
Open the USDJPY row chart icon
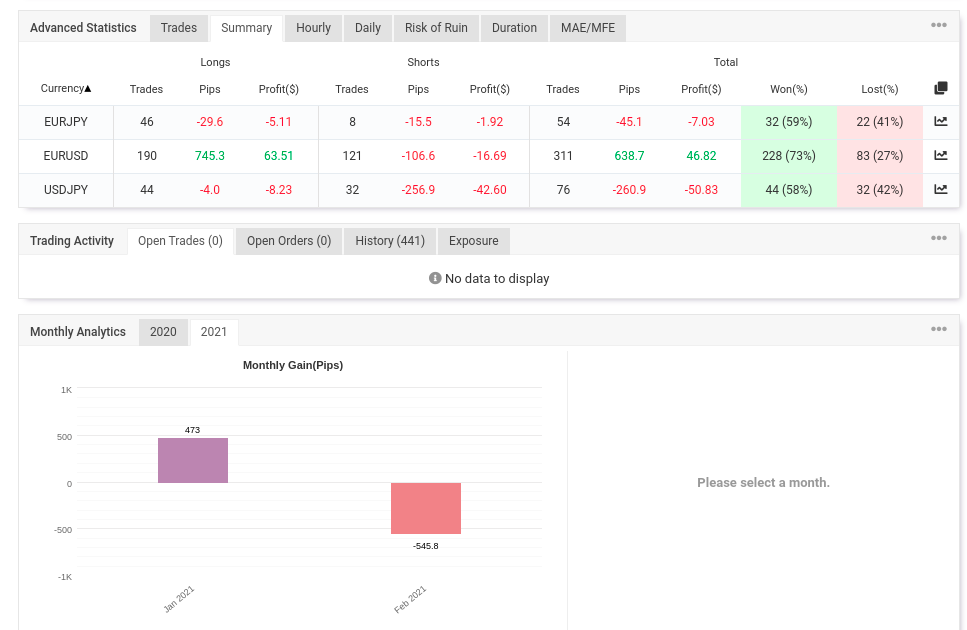[940, 189]
